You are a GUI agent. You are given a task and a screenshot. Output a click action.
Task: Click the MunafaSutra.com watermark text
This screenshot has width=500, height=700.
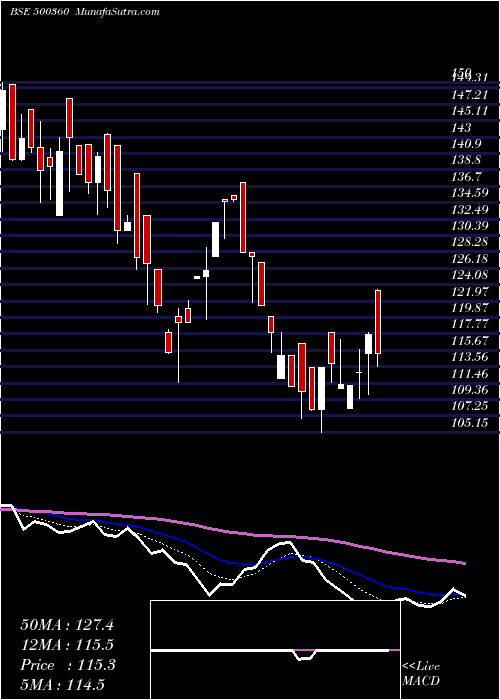point(118,12)
